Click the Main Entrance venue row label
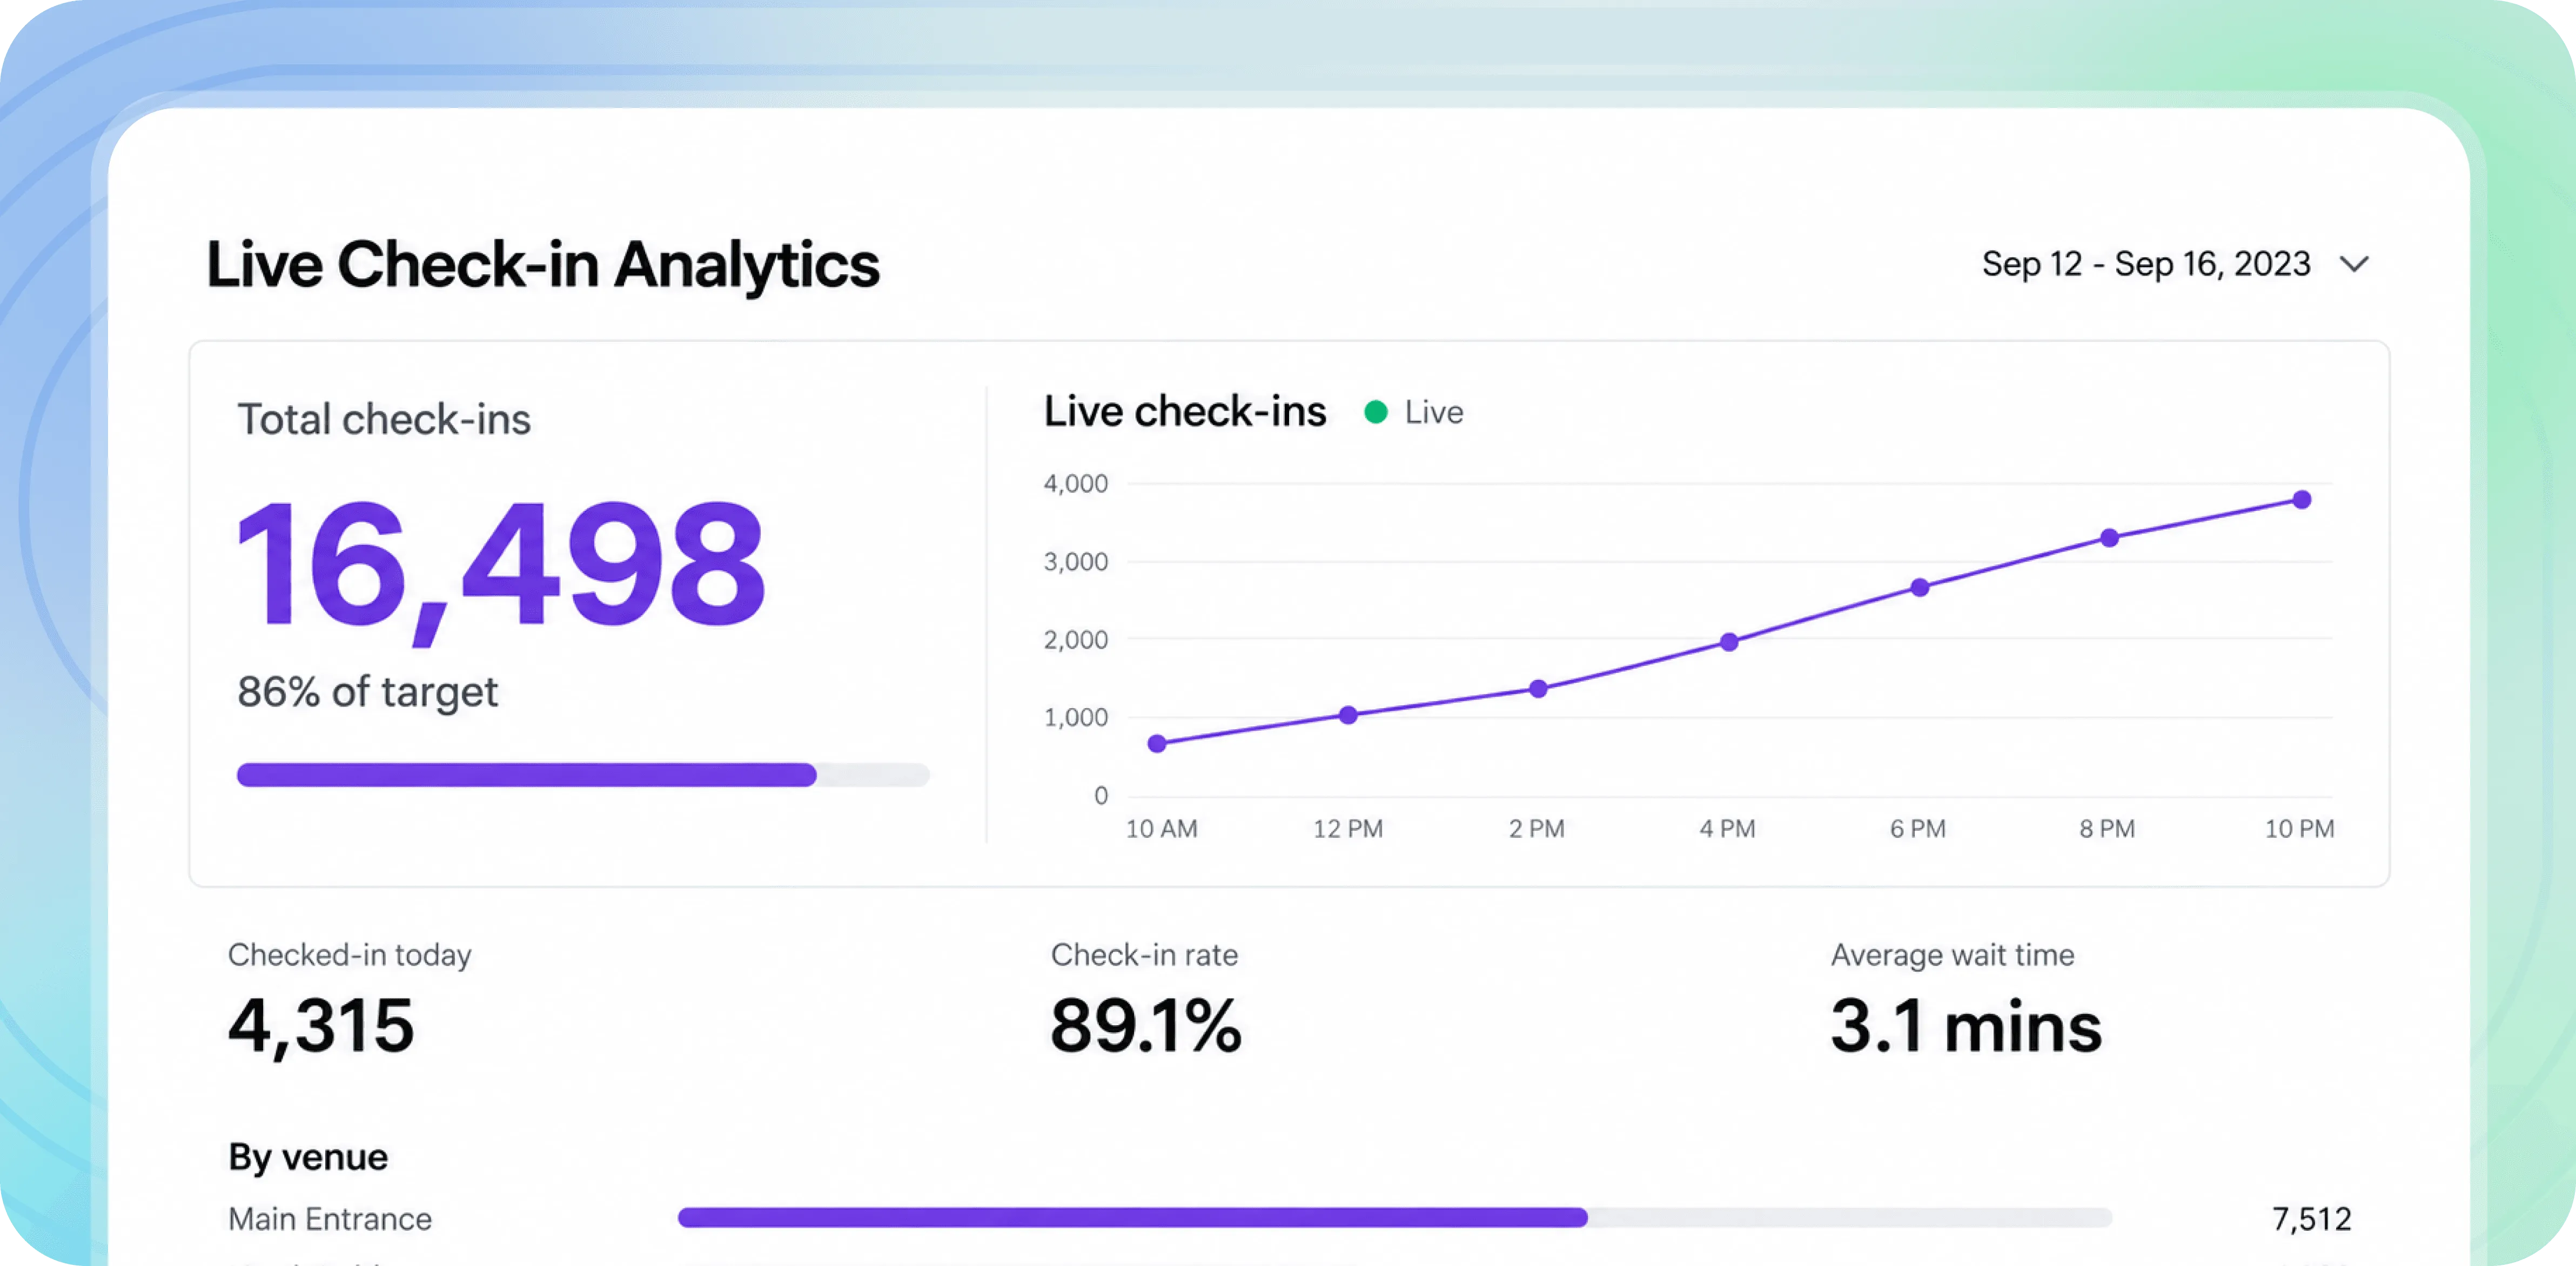The height and width of the screenshot is (1266, 2576). [330, 1219]
